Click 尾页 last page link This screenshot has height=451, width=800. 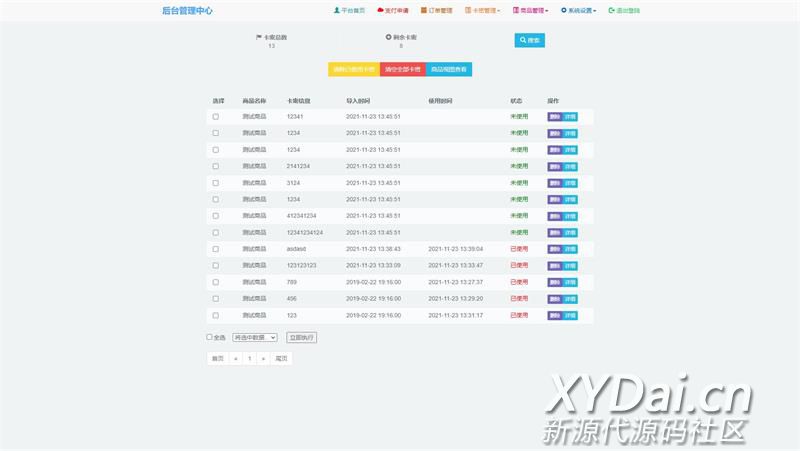tap(281, 358)
